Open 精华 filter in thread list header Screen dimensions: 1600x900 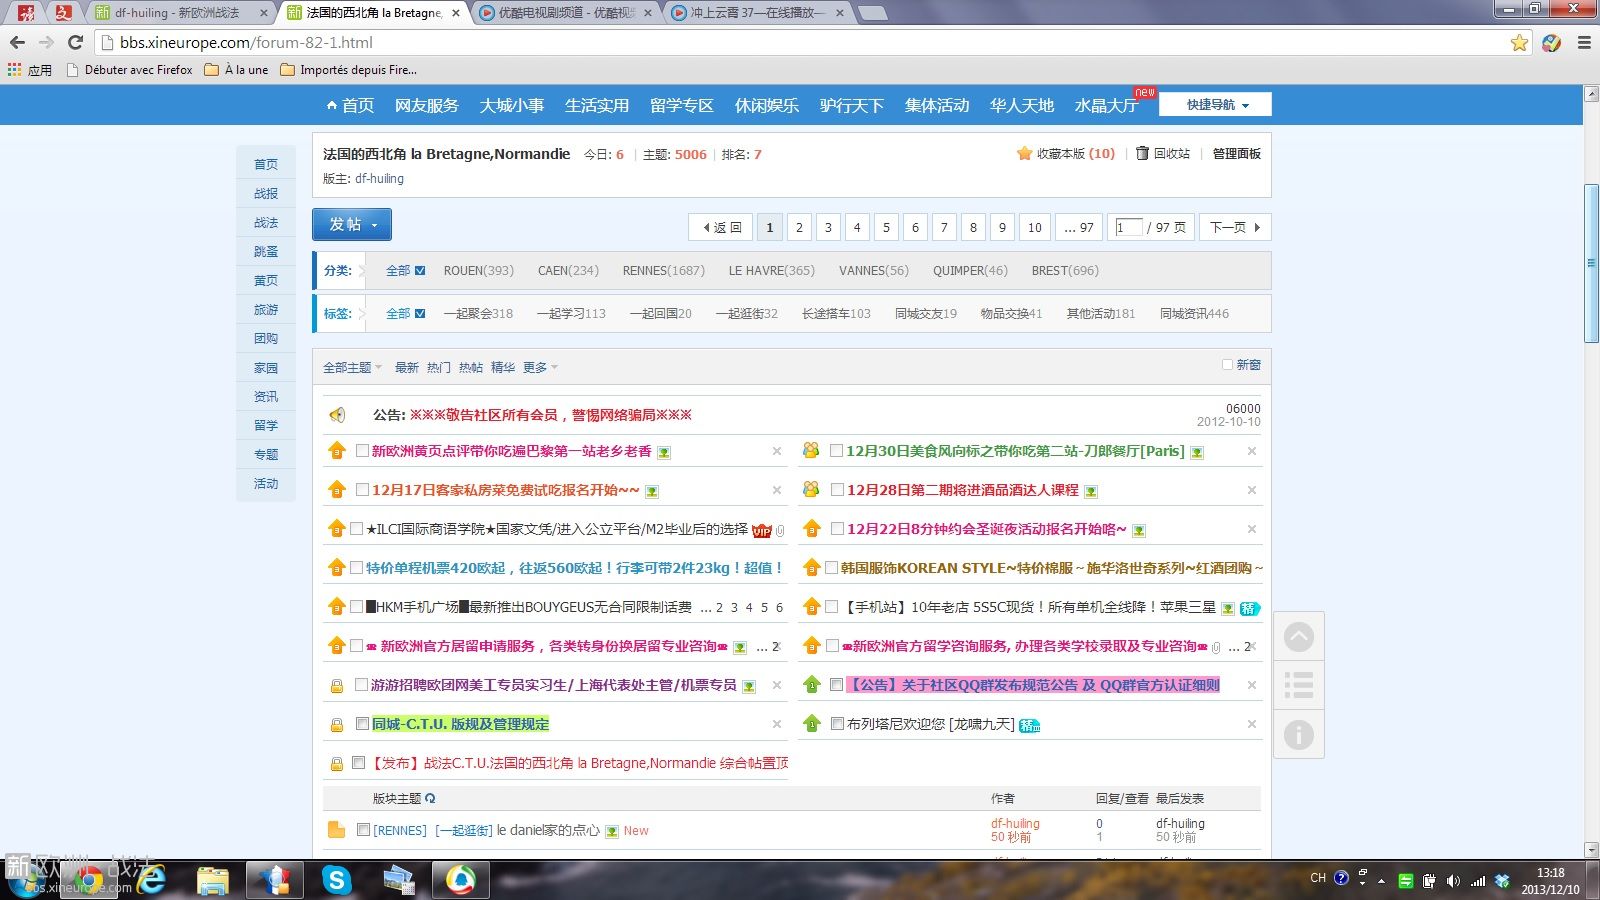(503, 368)
